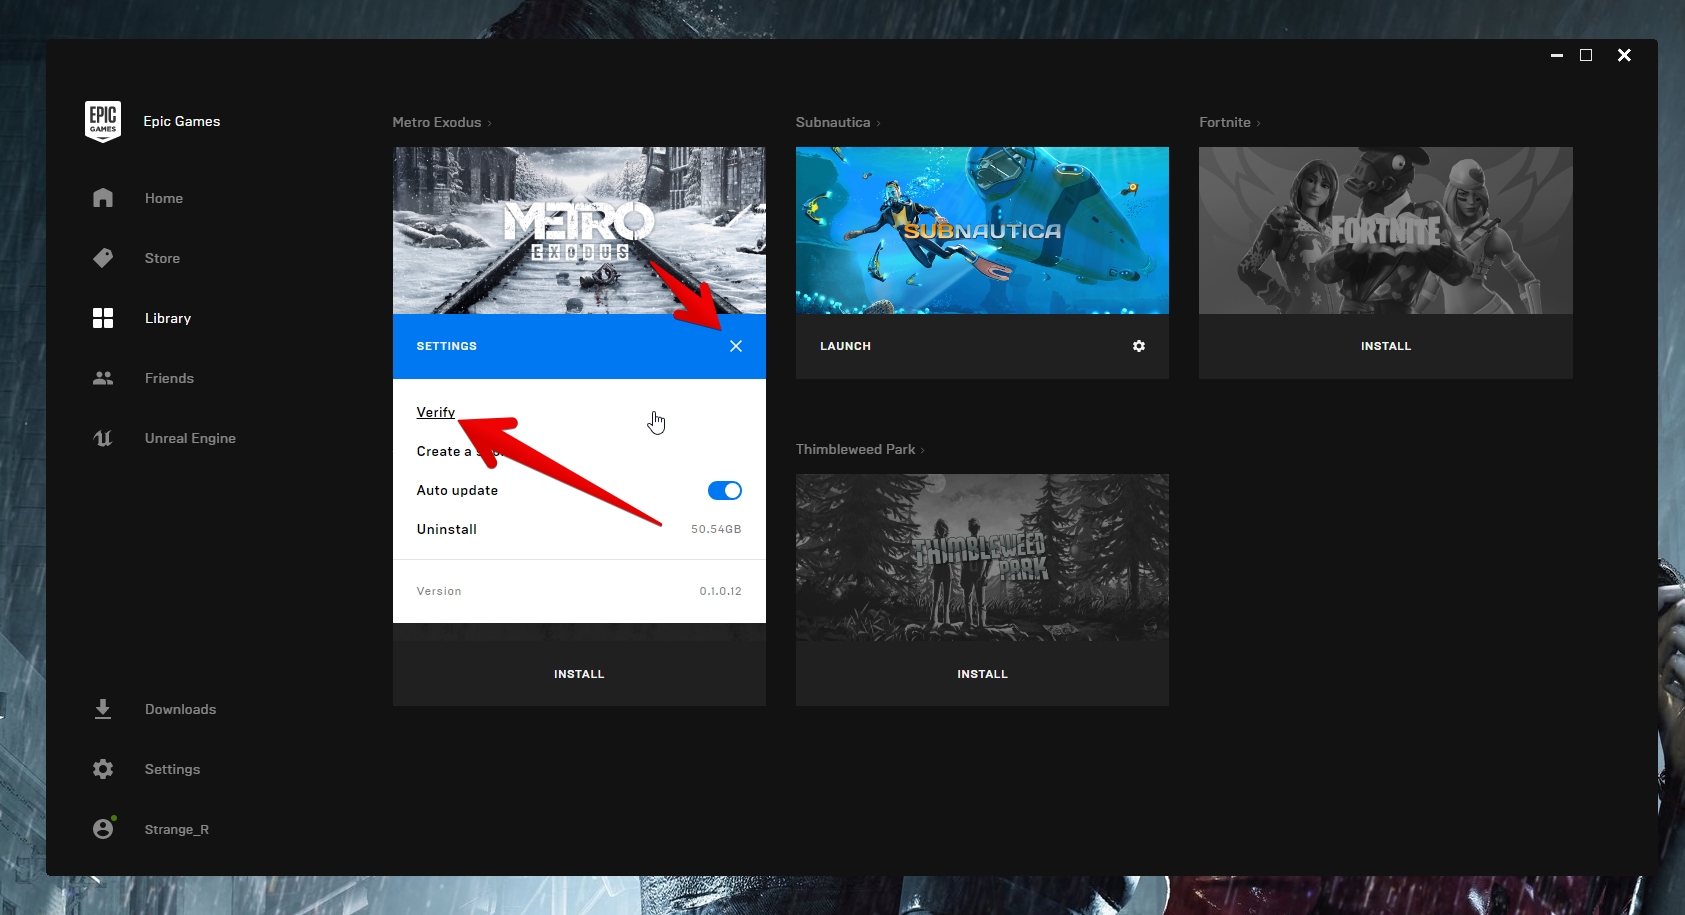This screenshot has height=915, width=1685.
Task: Click the Unreal Engine logo icon
Action: [x=103, y=438]
